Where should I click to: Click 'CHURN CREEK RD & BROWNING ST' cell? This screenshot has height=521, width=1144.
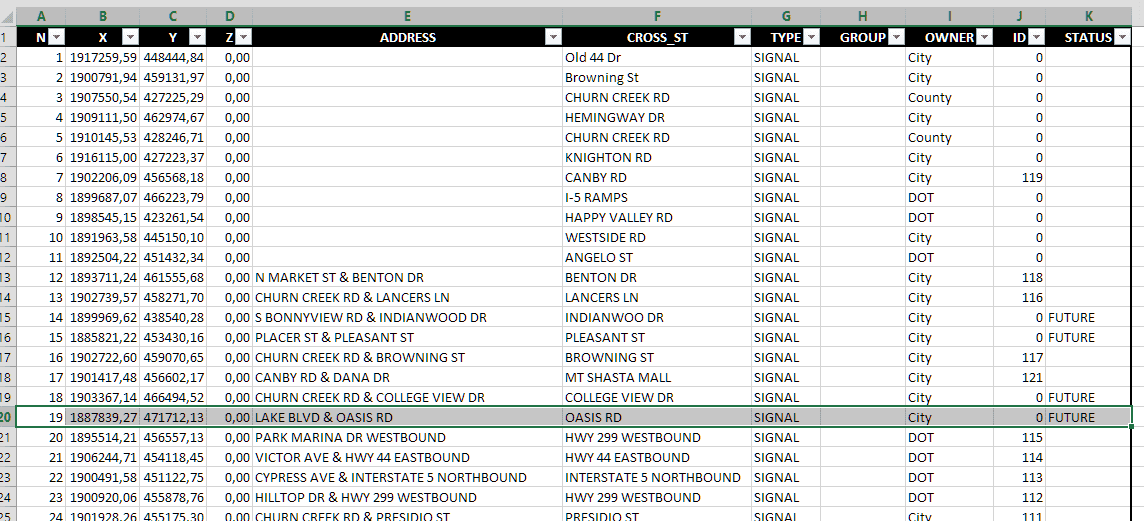pyautogui.click(x=407, y=358)
